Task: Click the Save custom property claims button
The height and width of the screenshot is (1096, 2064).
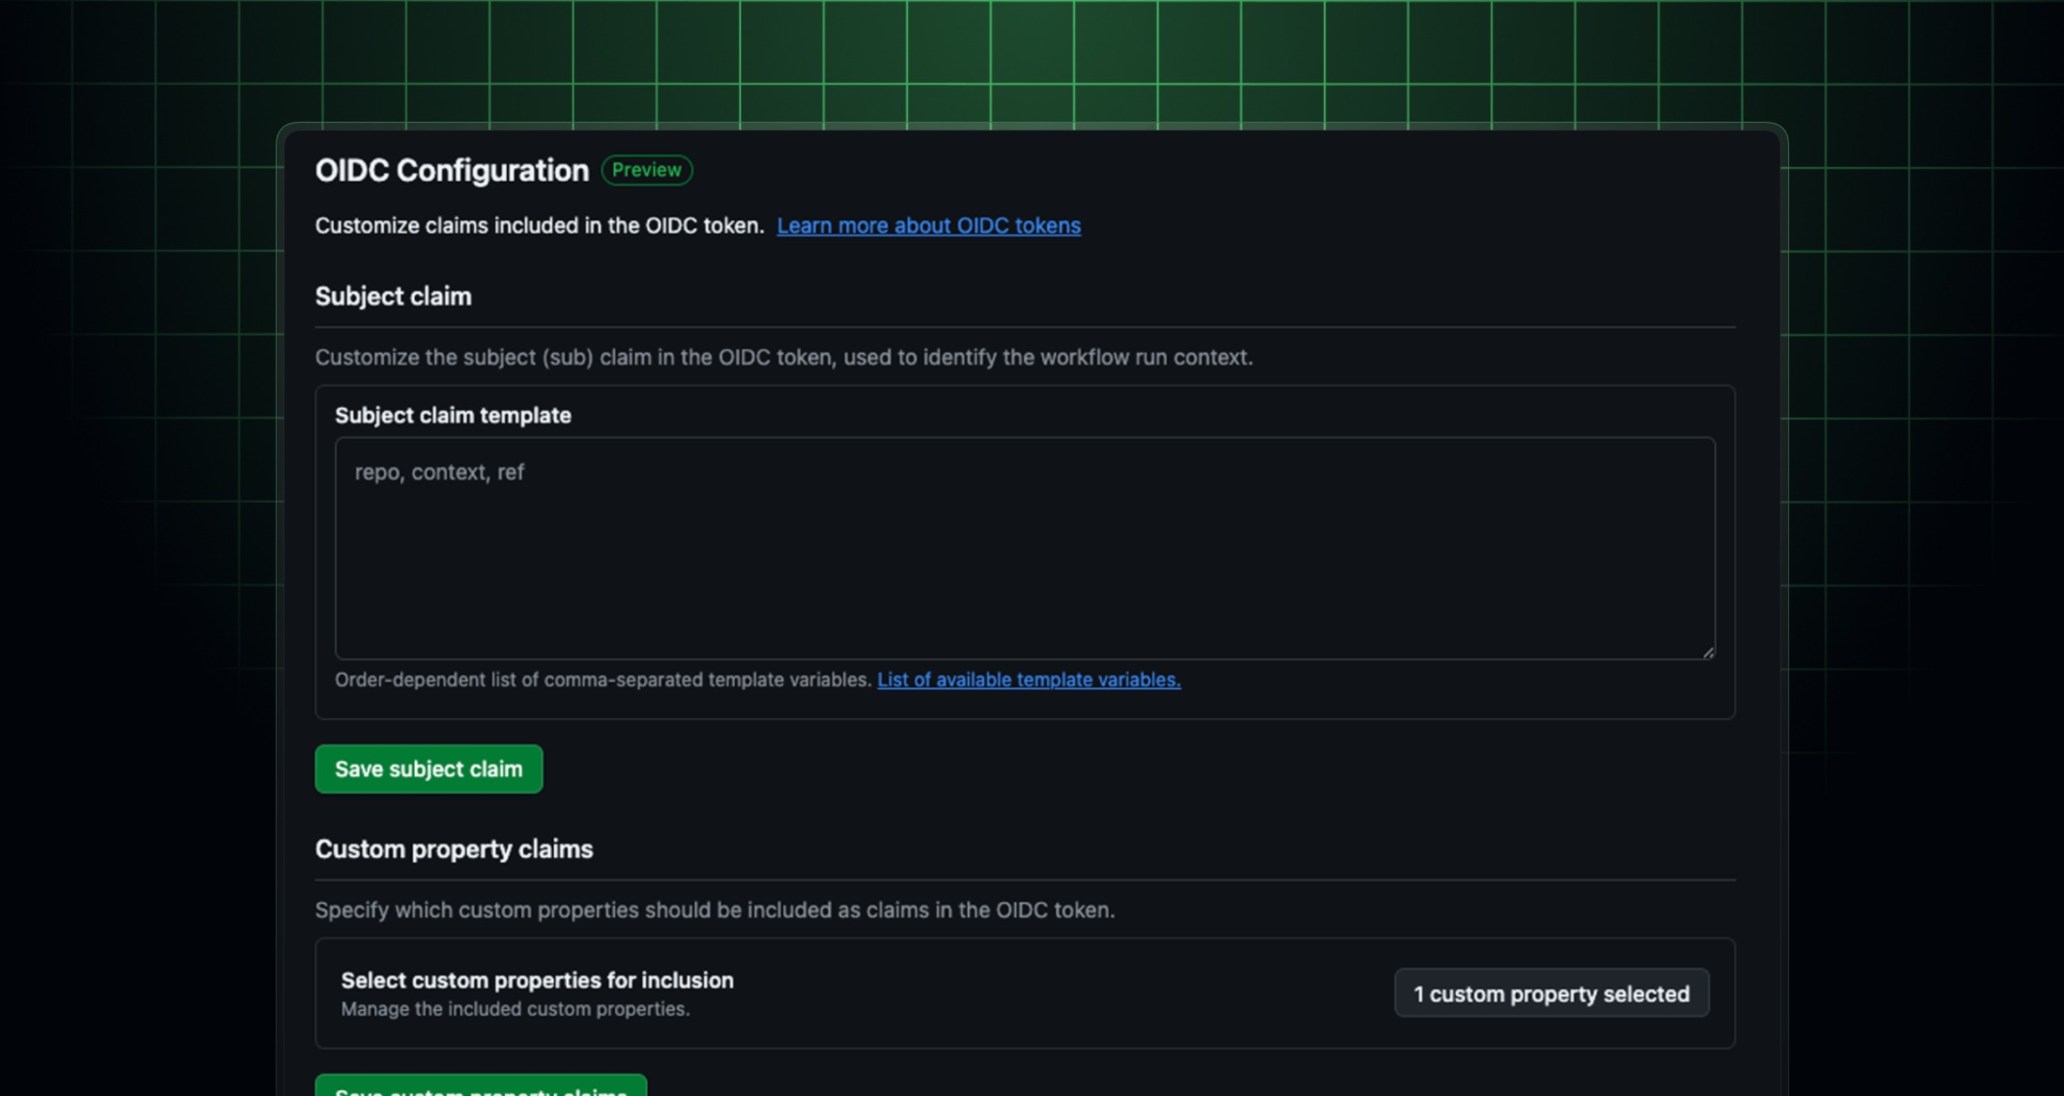Action: pos(480,1090)
